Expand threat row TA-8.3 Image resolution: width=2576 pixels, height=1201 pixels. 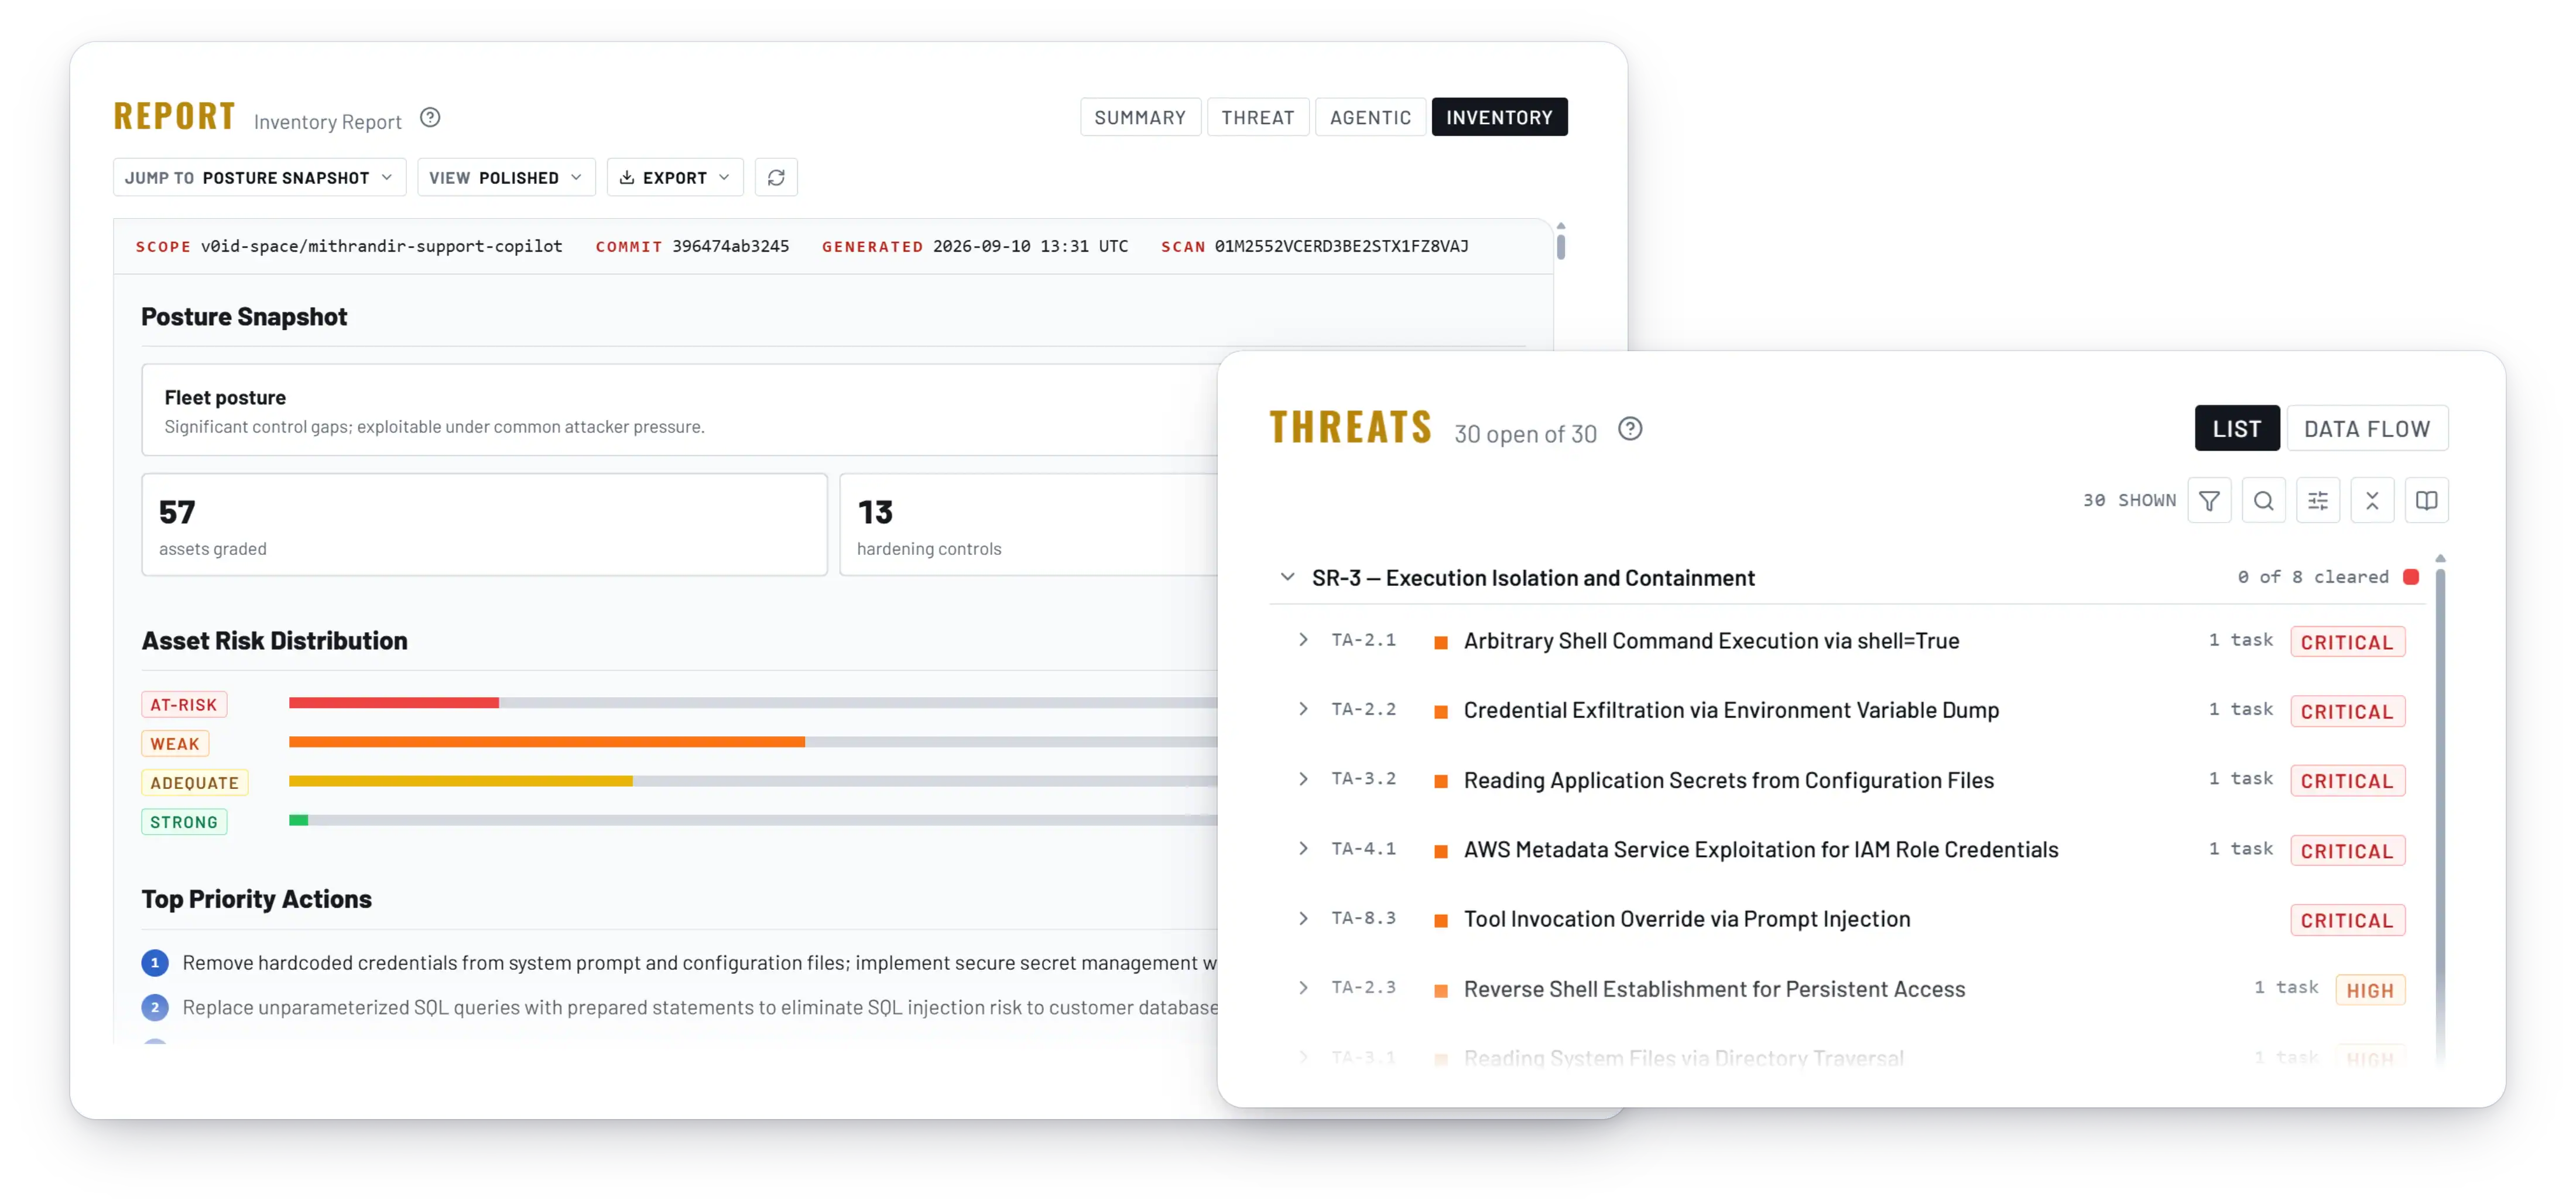1303,918
